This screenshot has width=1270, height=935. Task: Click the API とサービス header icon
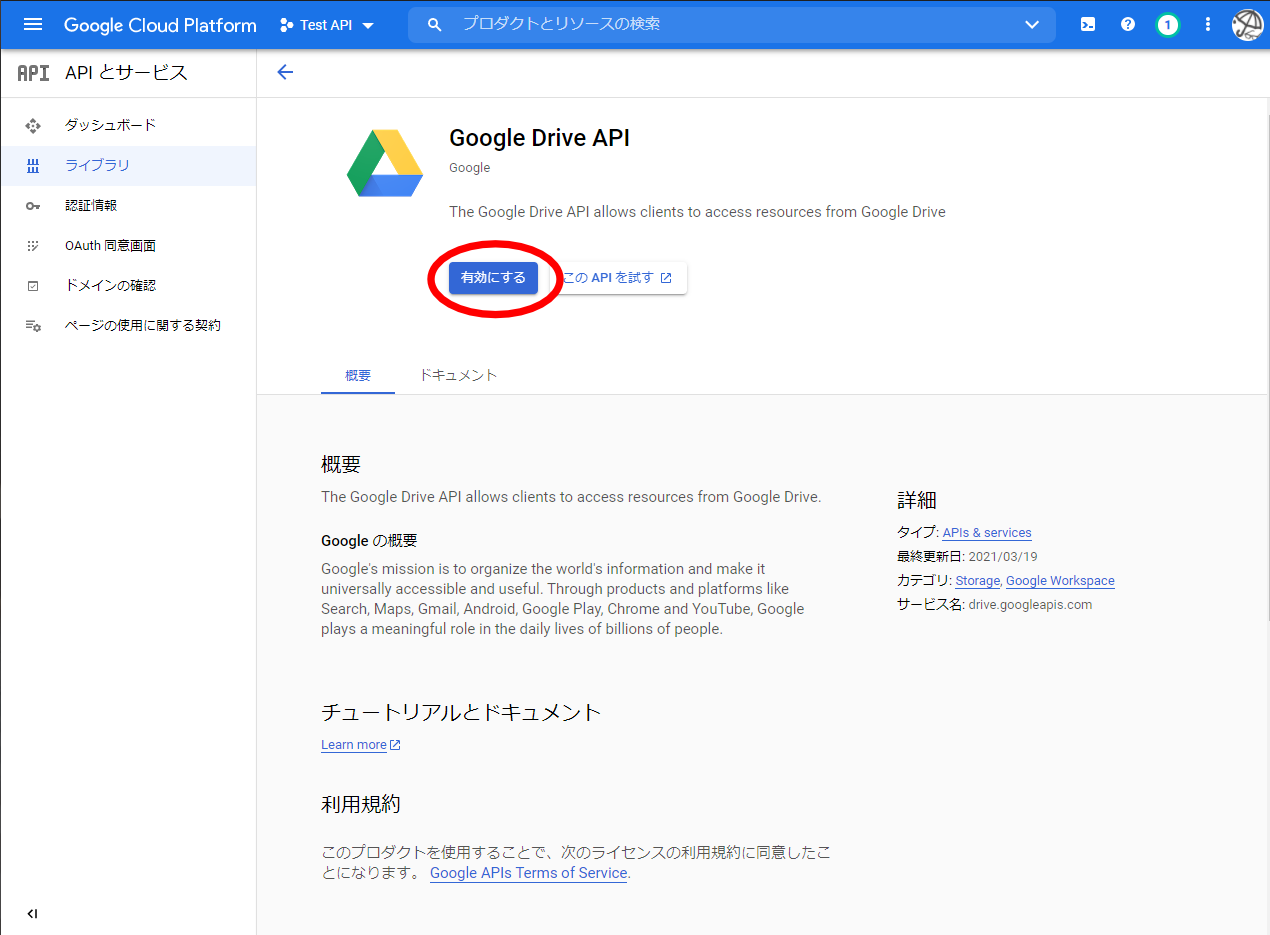[33, 73]
